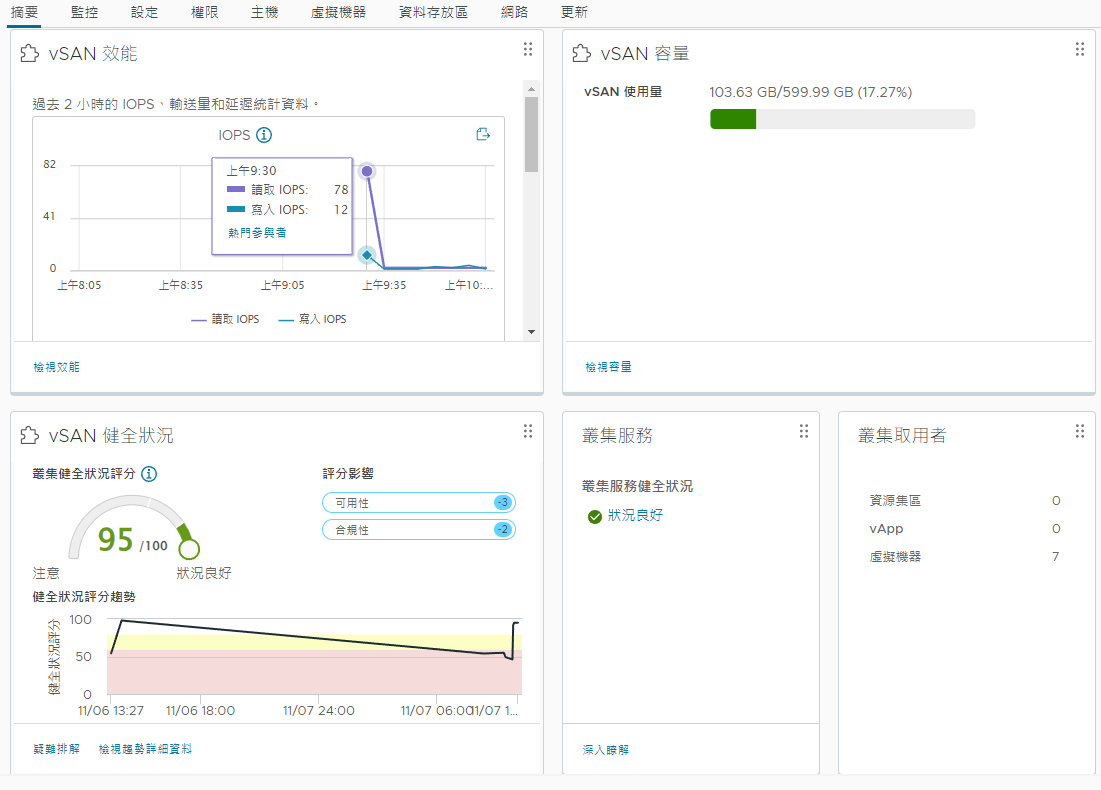Open the 熱門參與者 link in tooltip
1101x790 pixels.
point(257,232)
